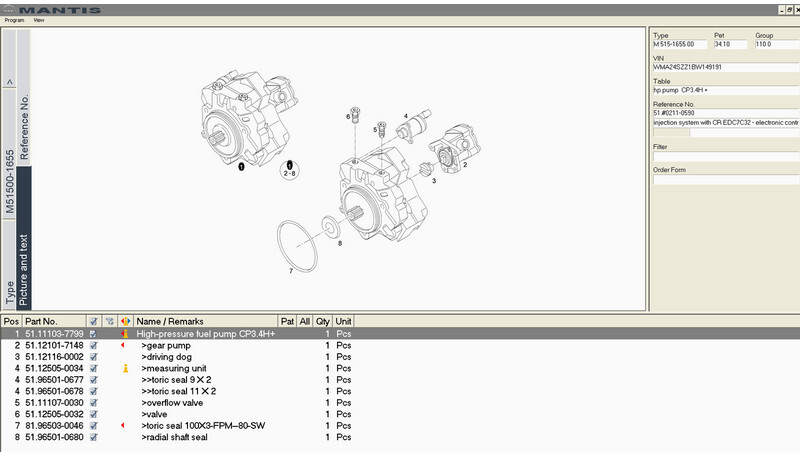Click the red-blue arrows column header icon
This screenshot has height=456, width=800.
[125, 321]
